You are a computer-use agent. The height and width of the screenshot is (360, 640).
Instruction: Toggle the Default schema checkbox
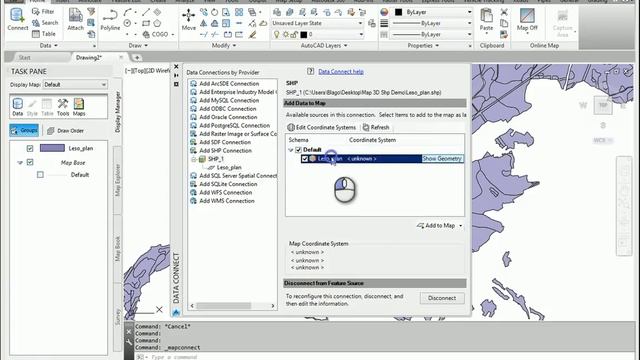298,150
